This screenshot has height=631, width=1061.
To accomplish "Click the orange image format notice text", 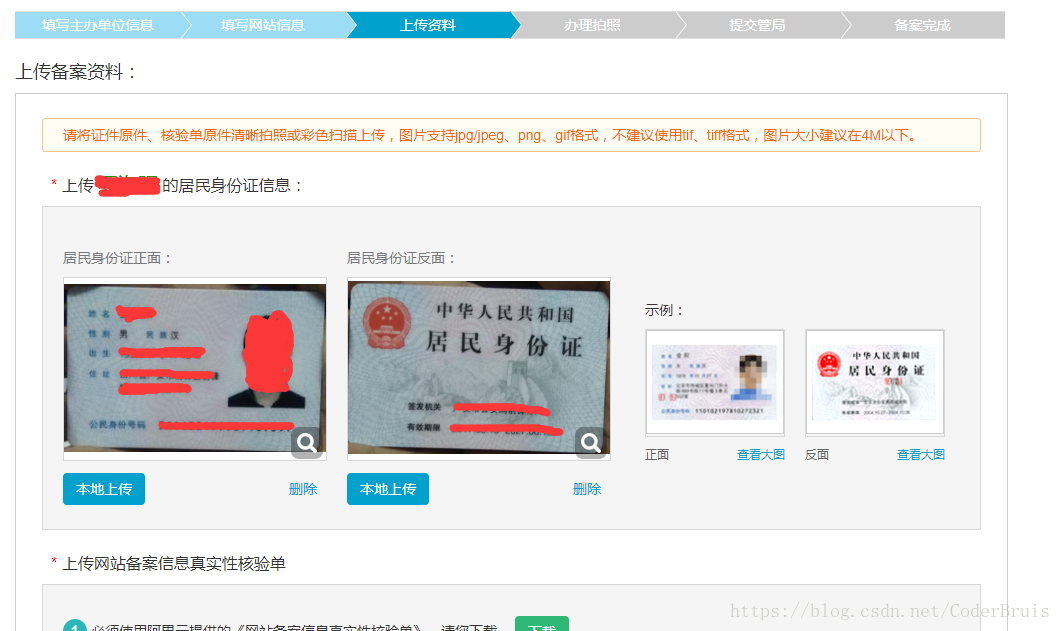I will 490,135.
